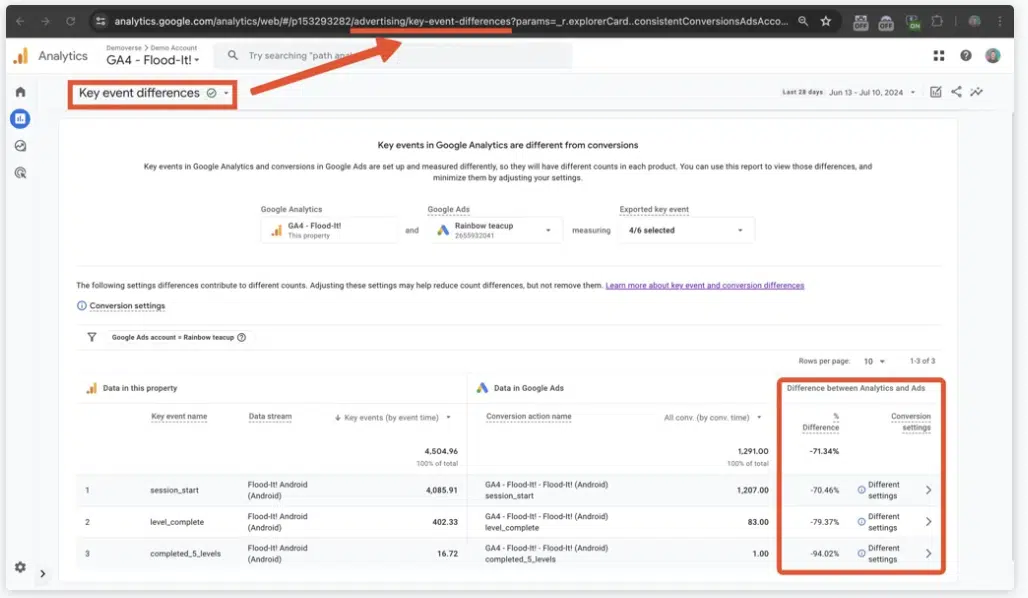Open Admin settings gear icon
This screenshot has width=1028, height=598.
coord(20,567)
